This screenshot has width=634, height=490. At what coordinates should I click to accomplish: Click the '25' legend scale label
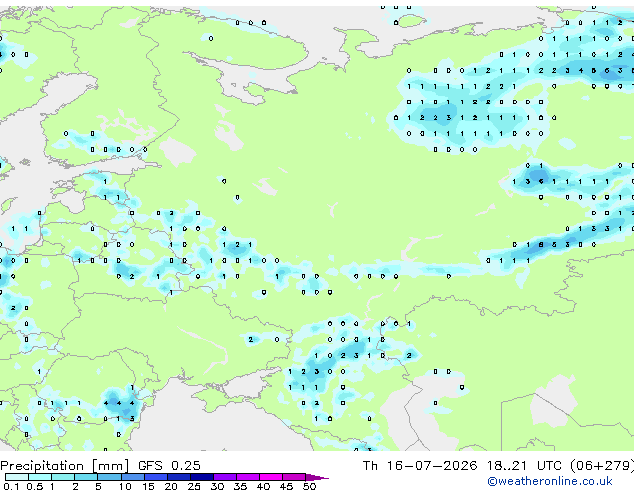pos(194,486)
